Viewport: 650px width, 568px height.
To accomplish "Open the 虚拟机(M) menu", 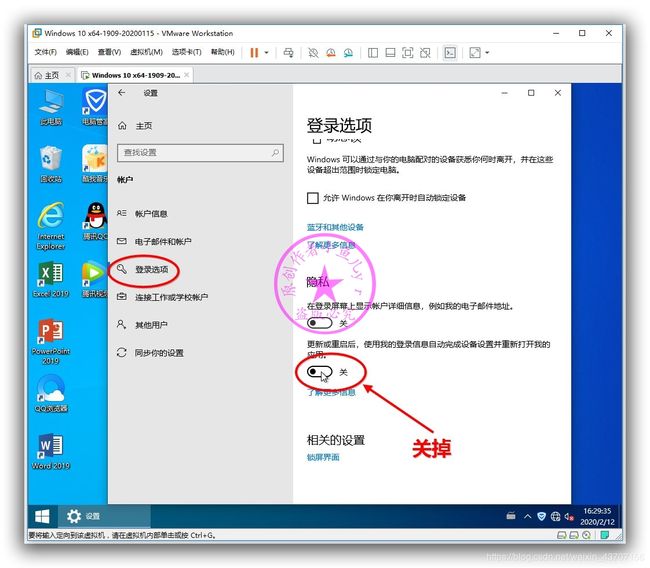I will 146,52.
